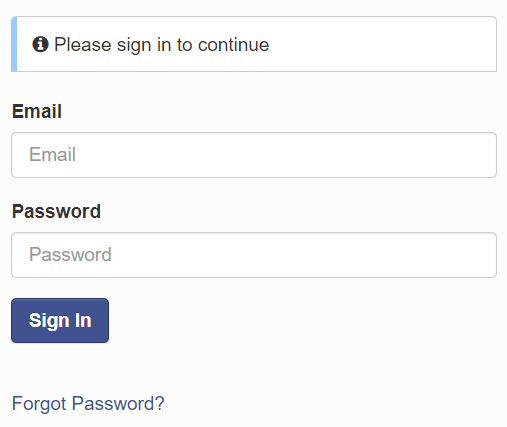Click the blue accent stripe of the alert
507x427 pixels.
pos(14,44)
